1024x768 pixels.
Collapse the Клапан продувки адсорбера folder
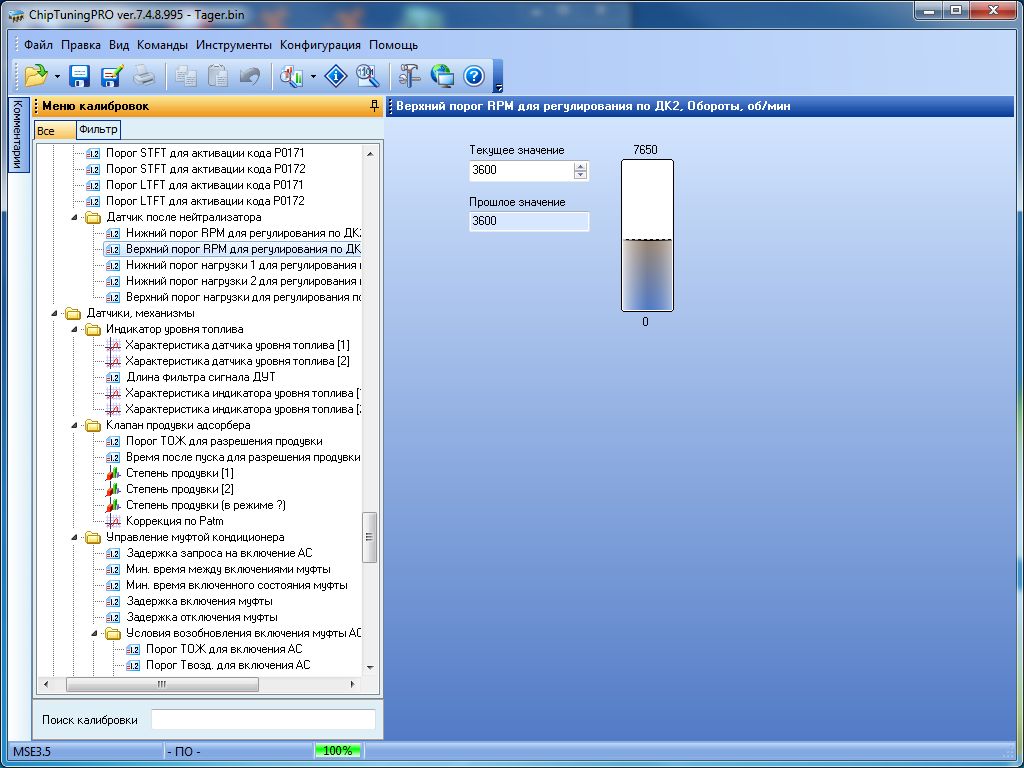tap(76, 425)
